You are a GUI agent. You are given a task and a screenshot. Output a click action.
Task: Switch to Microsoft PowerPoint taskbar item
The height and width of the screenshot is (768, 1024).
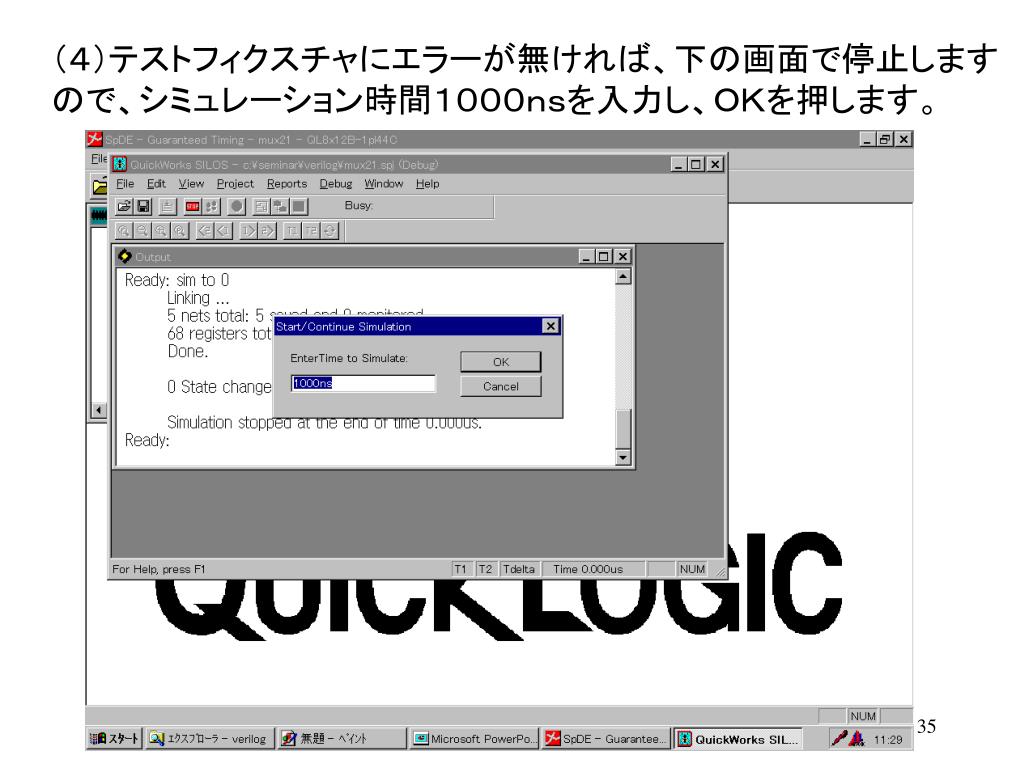[x=474, y=739]
